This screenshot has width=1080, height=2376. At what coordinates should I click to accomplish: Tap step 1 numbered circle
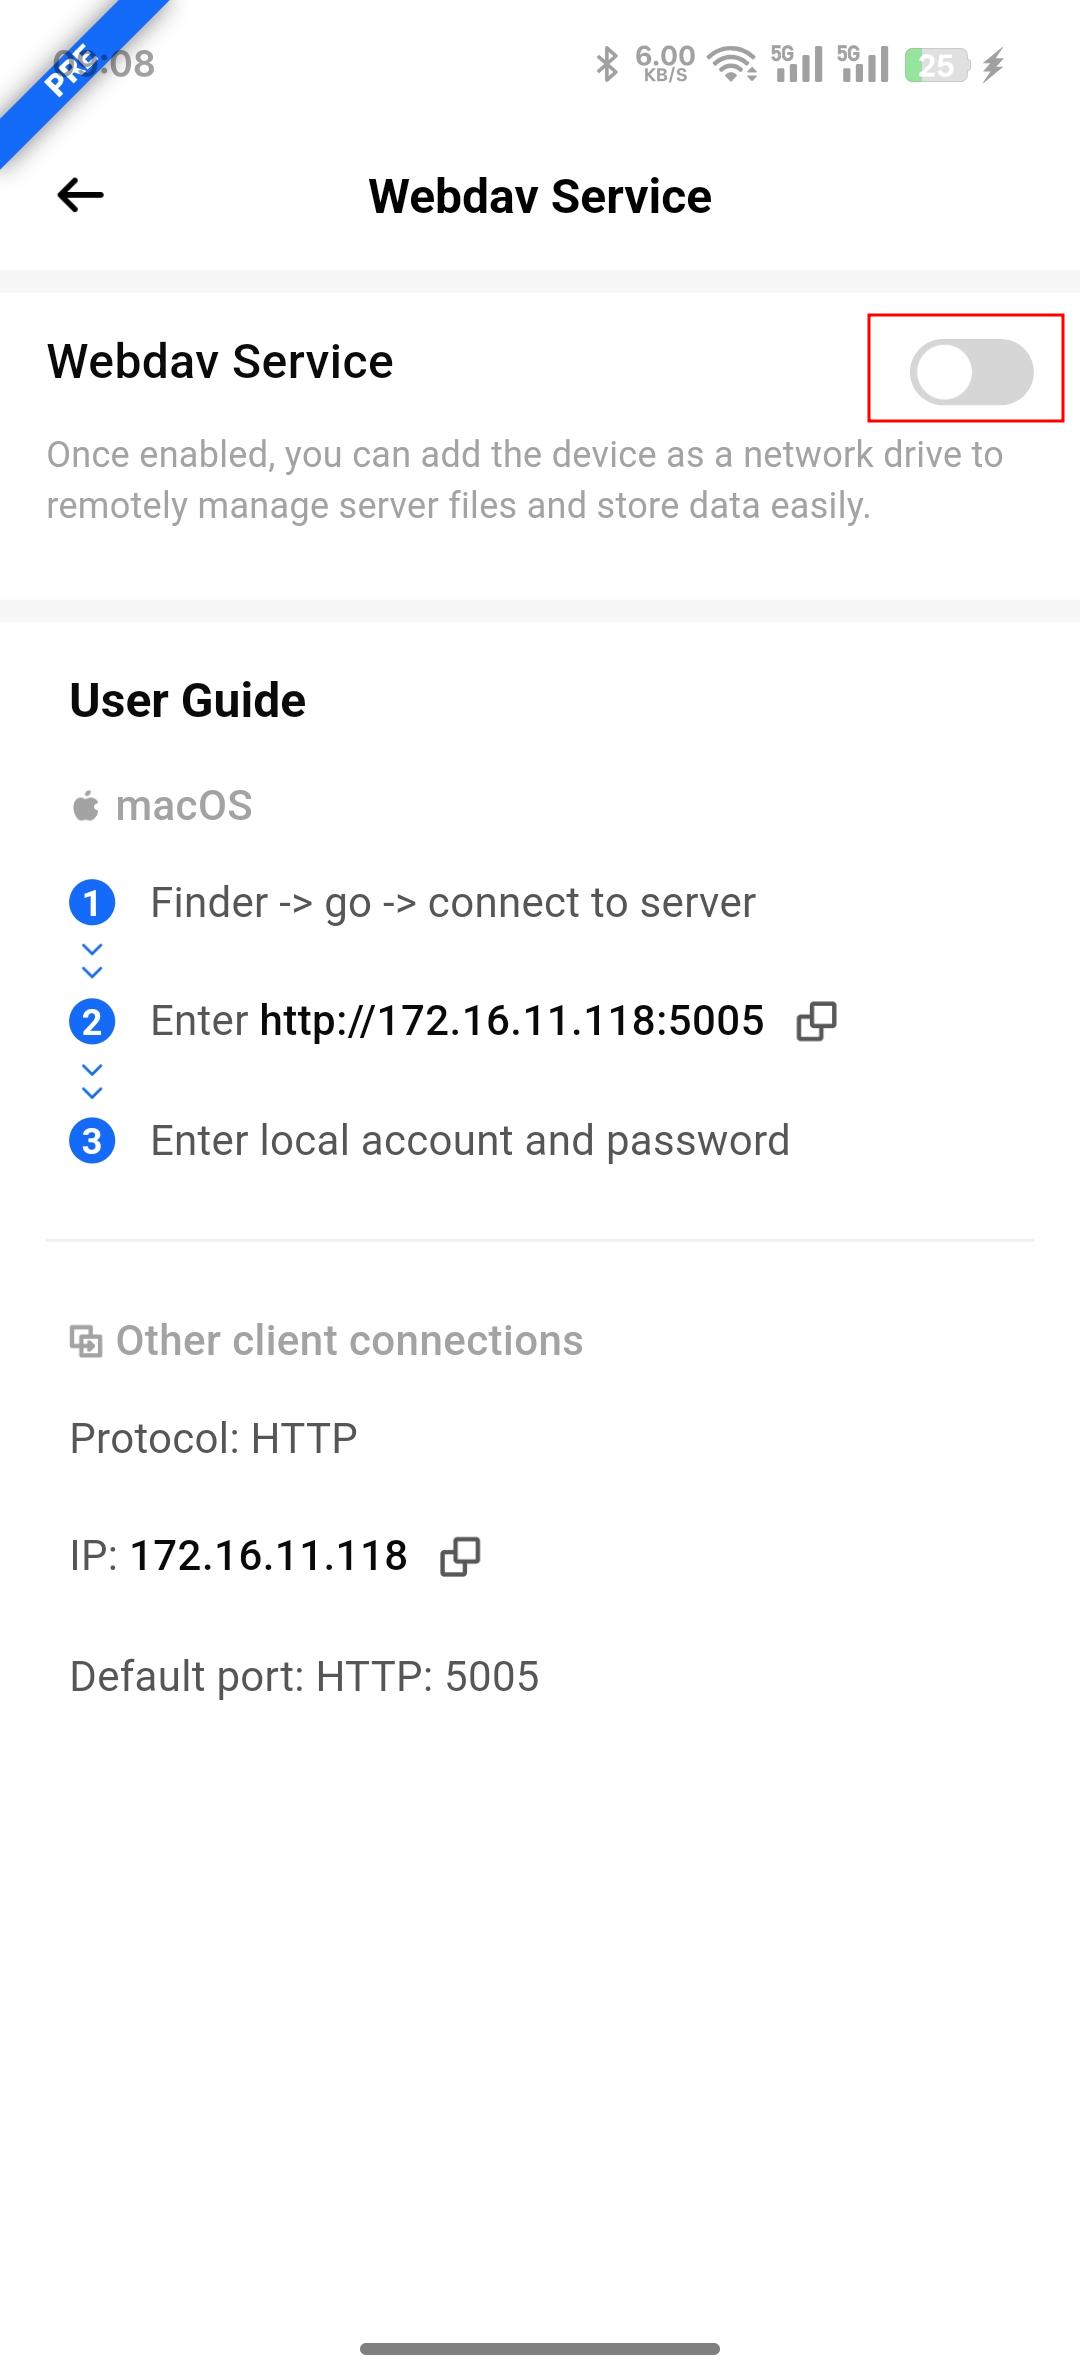click(x=92, y=903)
